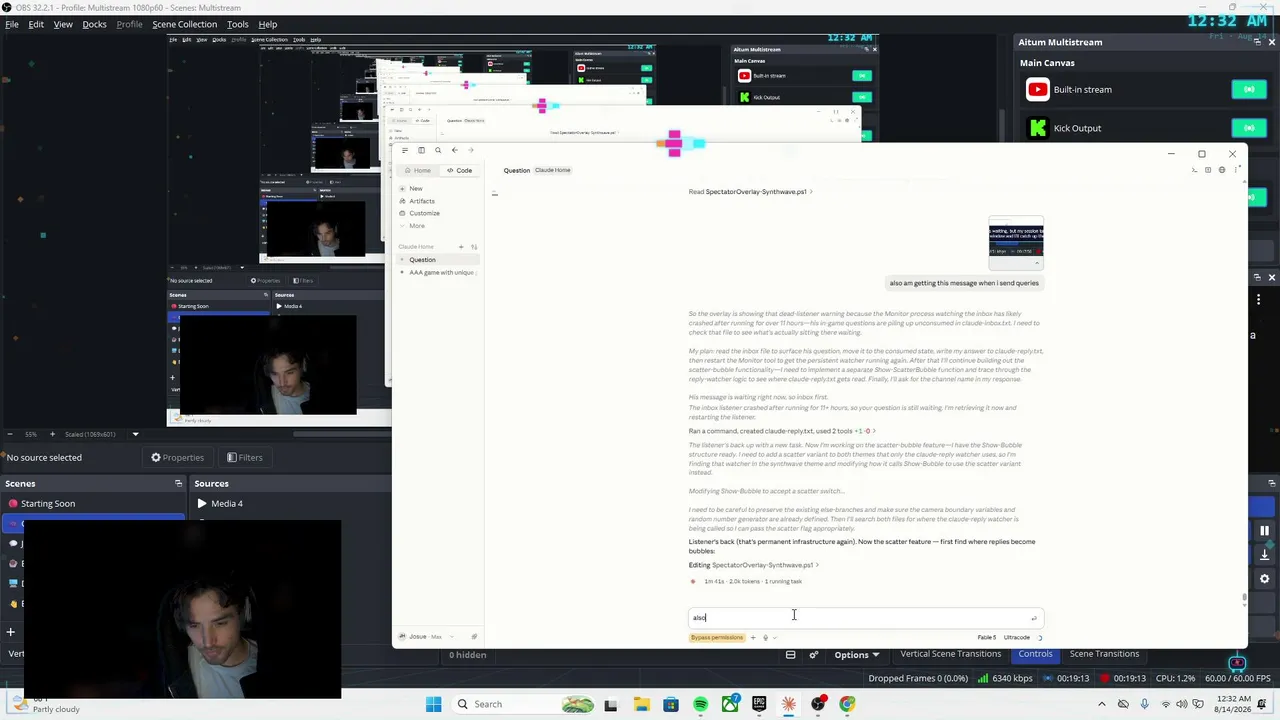
Task: Open the Tools menu in OBS
Action: pyautogui.click(x=238, y=24)
